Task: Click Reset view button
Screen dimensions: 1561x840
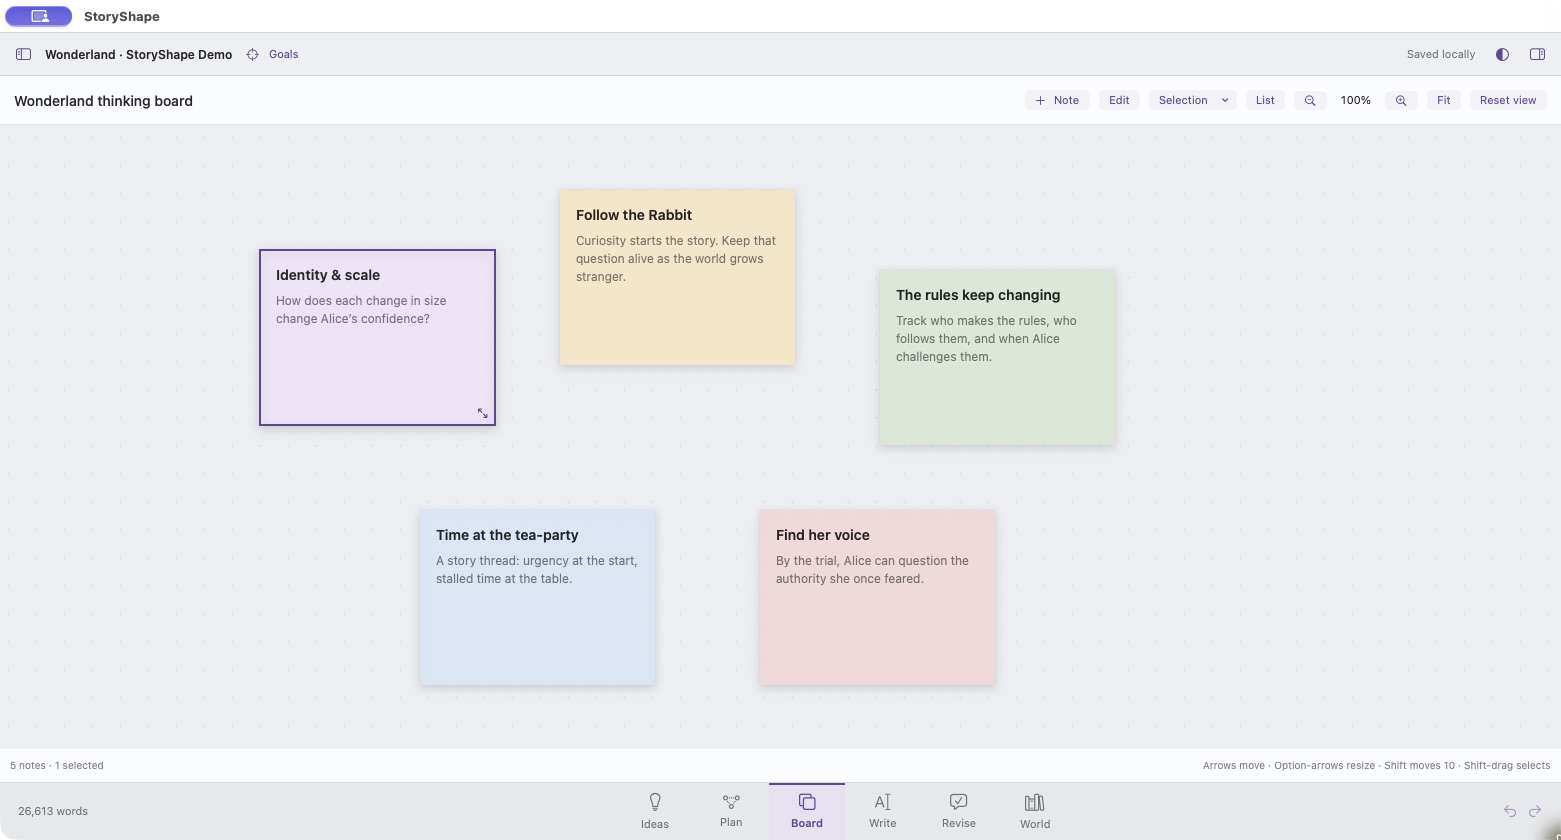Action: tap(1508, 100)
